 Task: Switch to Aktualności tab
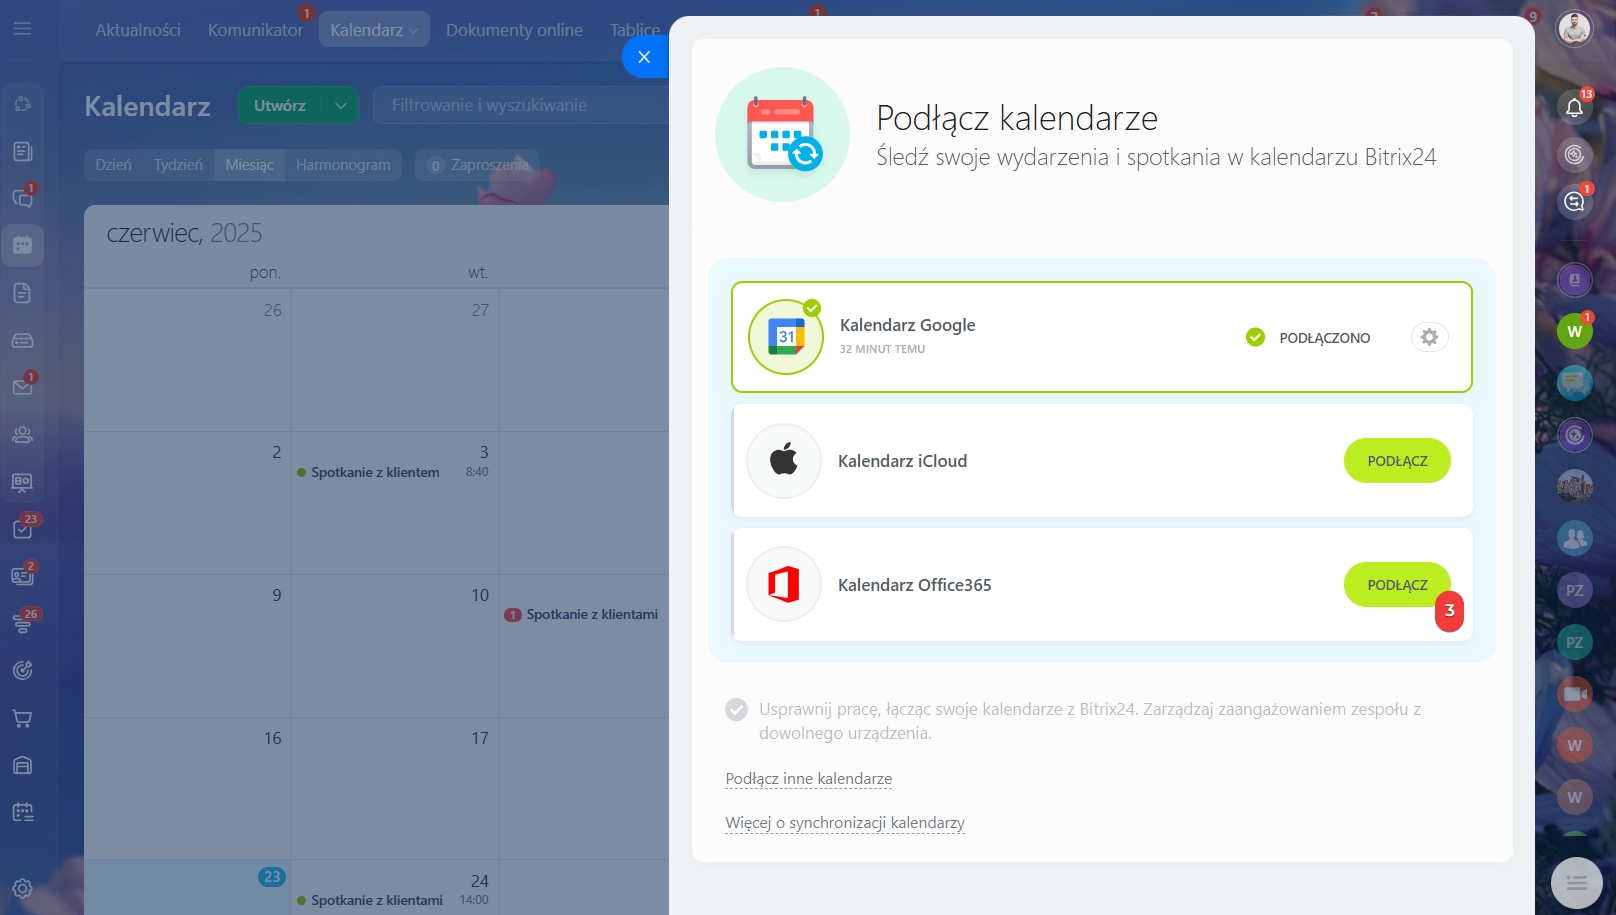pos(138,30)
